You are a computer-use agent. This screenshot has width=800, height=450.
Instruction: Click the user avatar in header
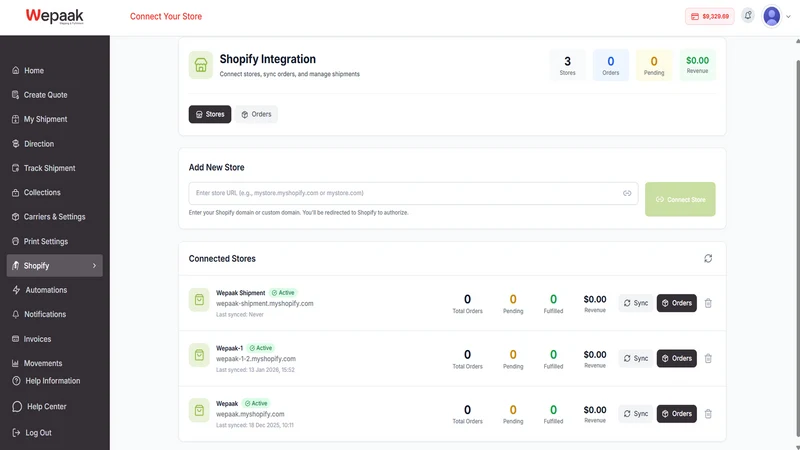pos(771,16)
